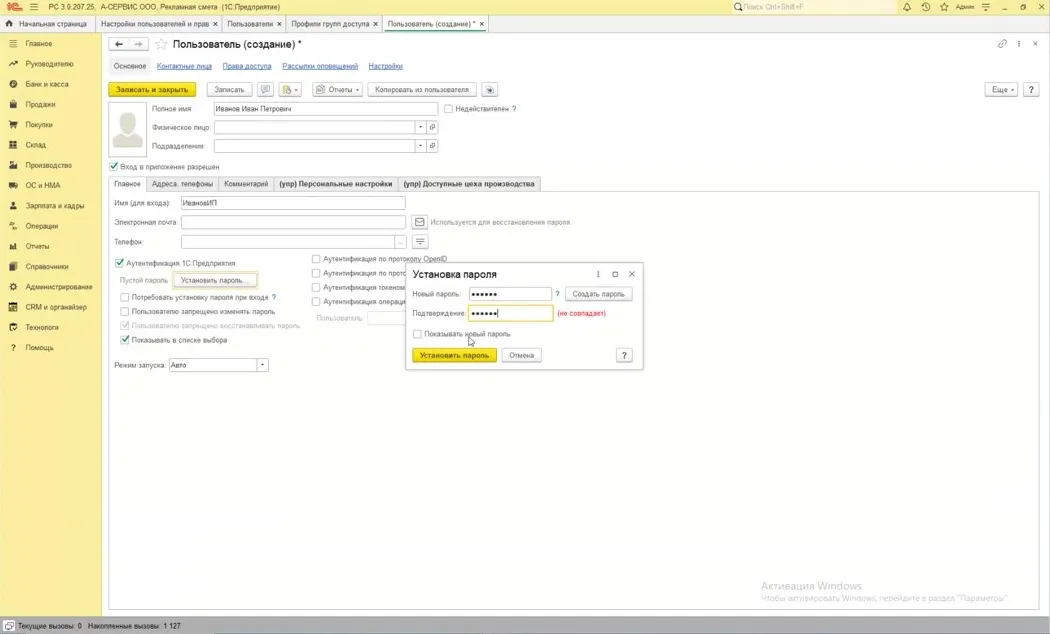Screen dimensions: 1050x634
Task: Uncheck Показывать в списке выбора
Action: click(x=125, y=340)
